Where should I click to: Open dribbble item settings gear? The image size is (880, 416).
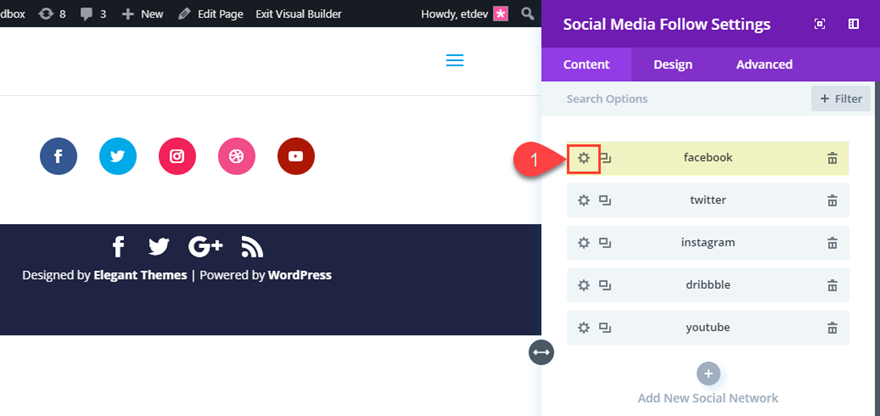(x=584, y=285)
